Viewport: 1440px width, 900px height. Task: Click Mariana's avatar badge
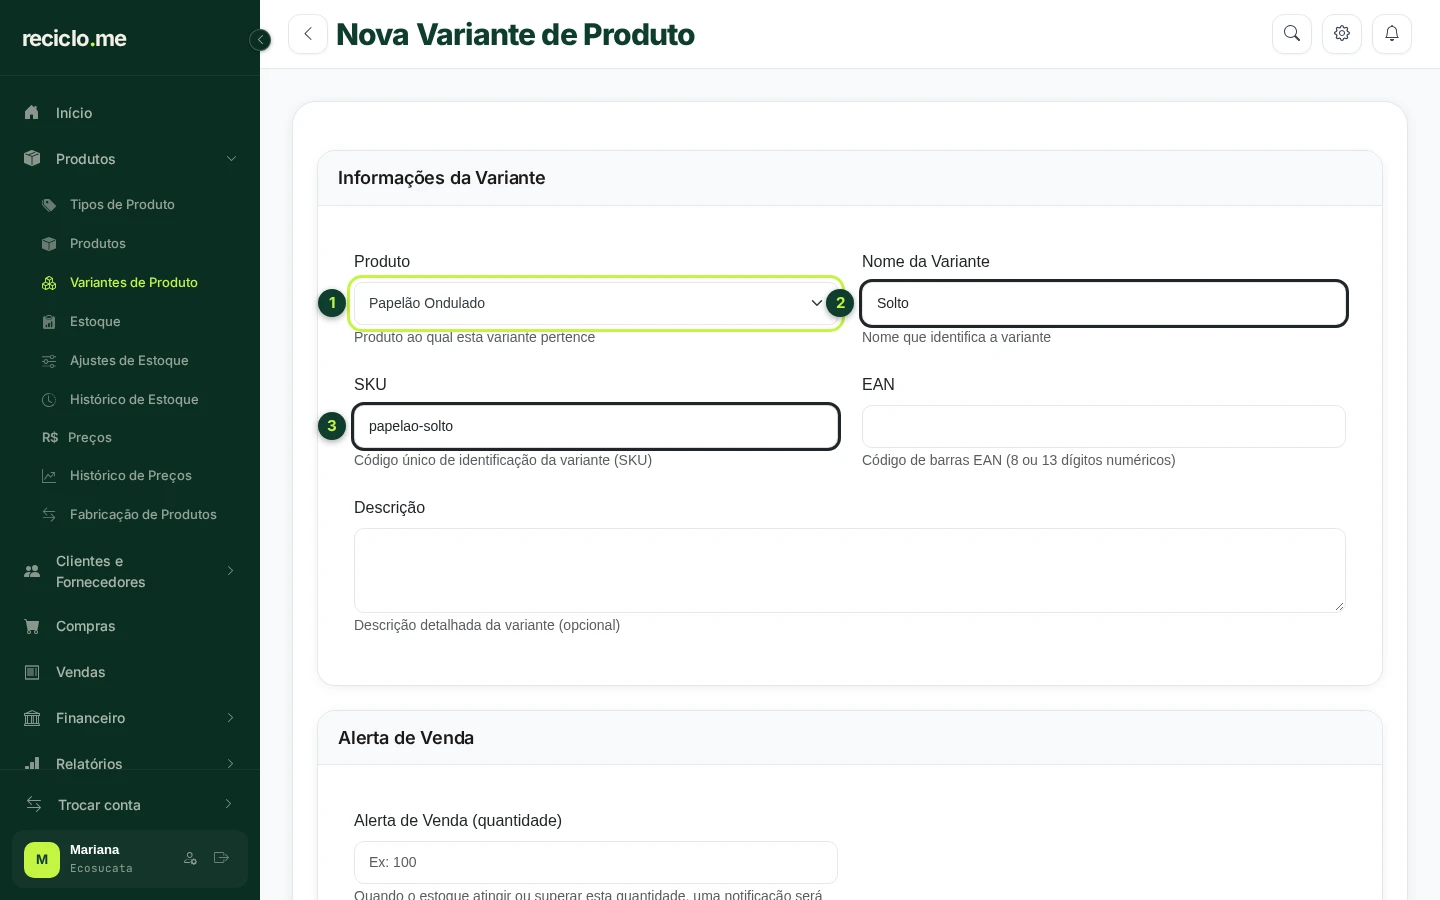pyautogui.click(x=42, y=859)
